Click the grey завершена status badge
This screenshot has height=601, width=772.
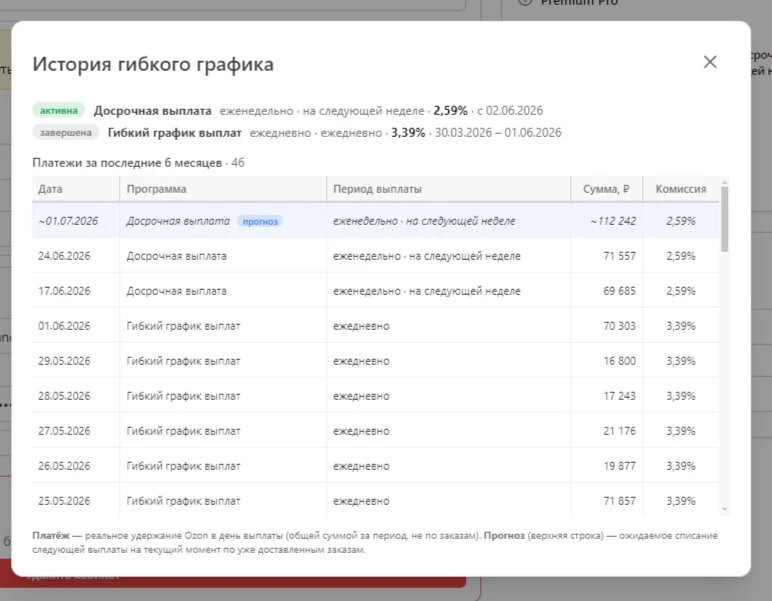(x=65, y=132)
